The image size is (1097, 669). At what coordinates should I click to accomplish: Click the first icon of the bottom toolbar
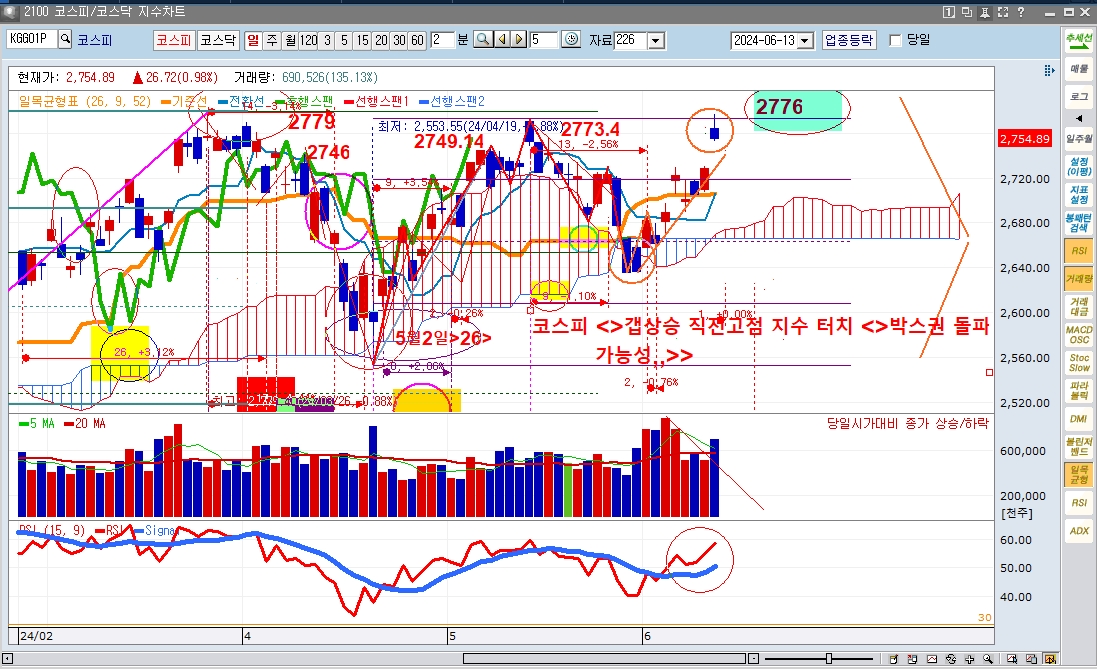coord(894,659)
